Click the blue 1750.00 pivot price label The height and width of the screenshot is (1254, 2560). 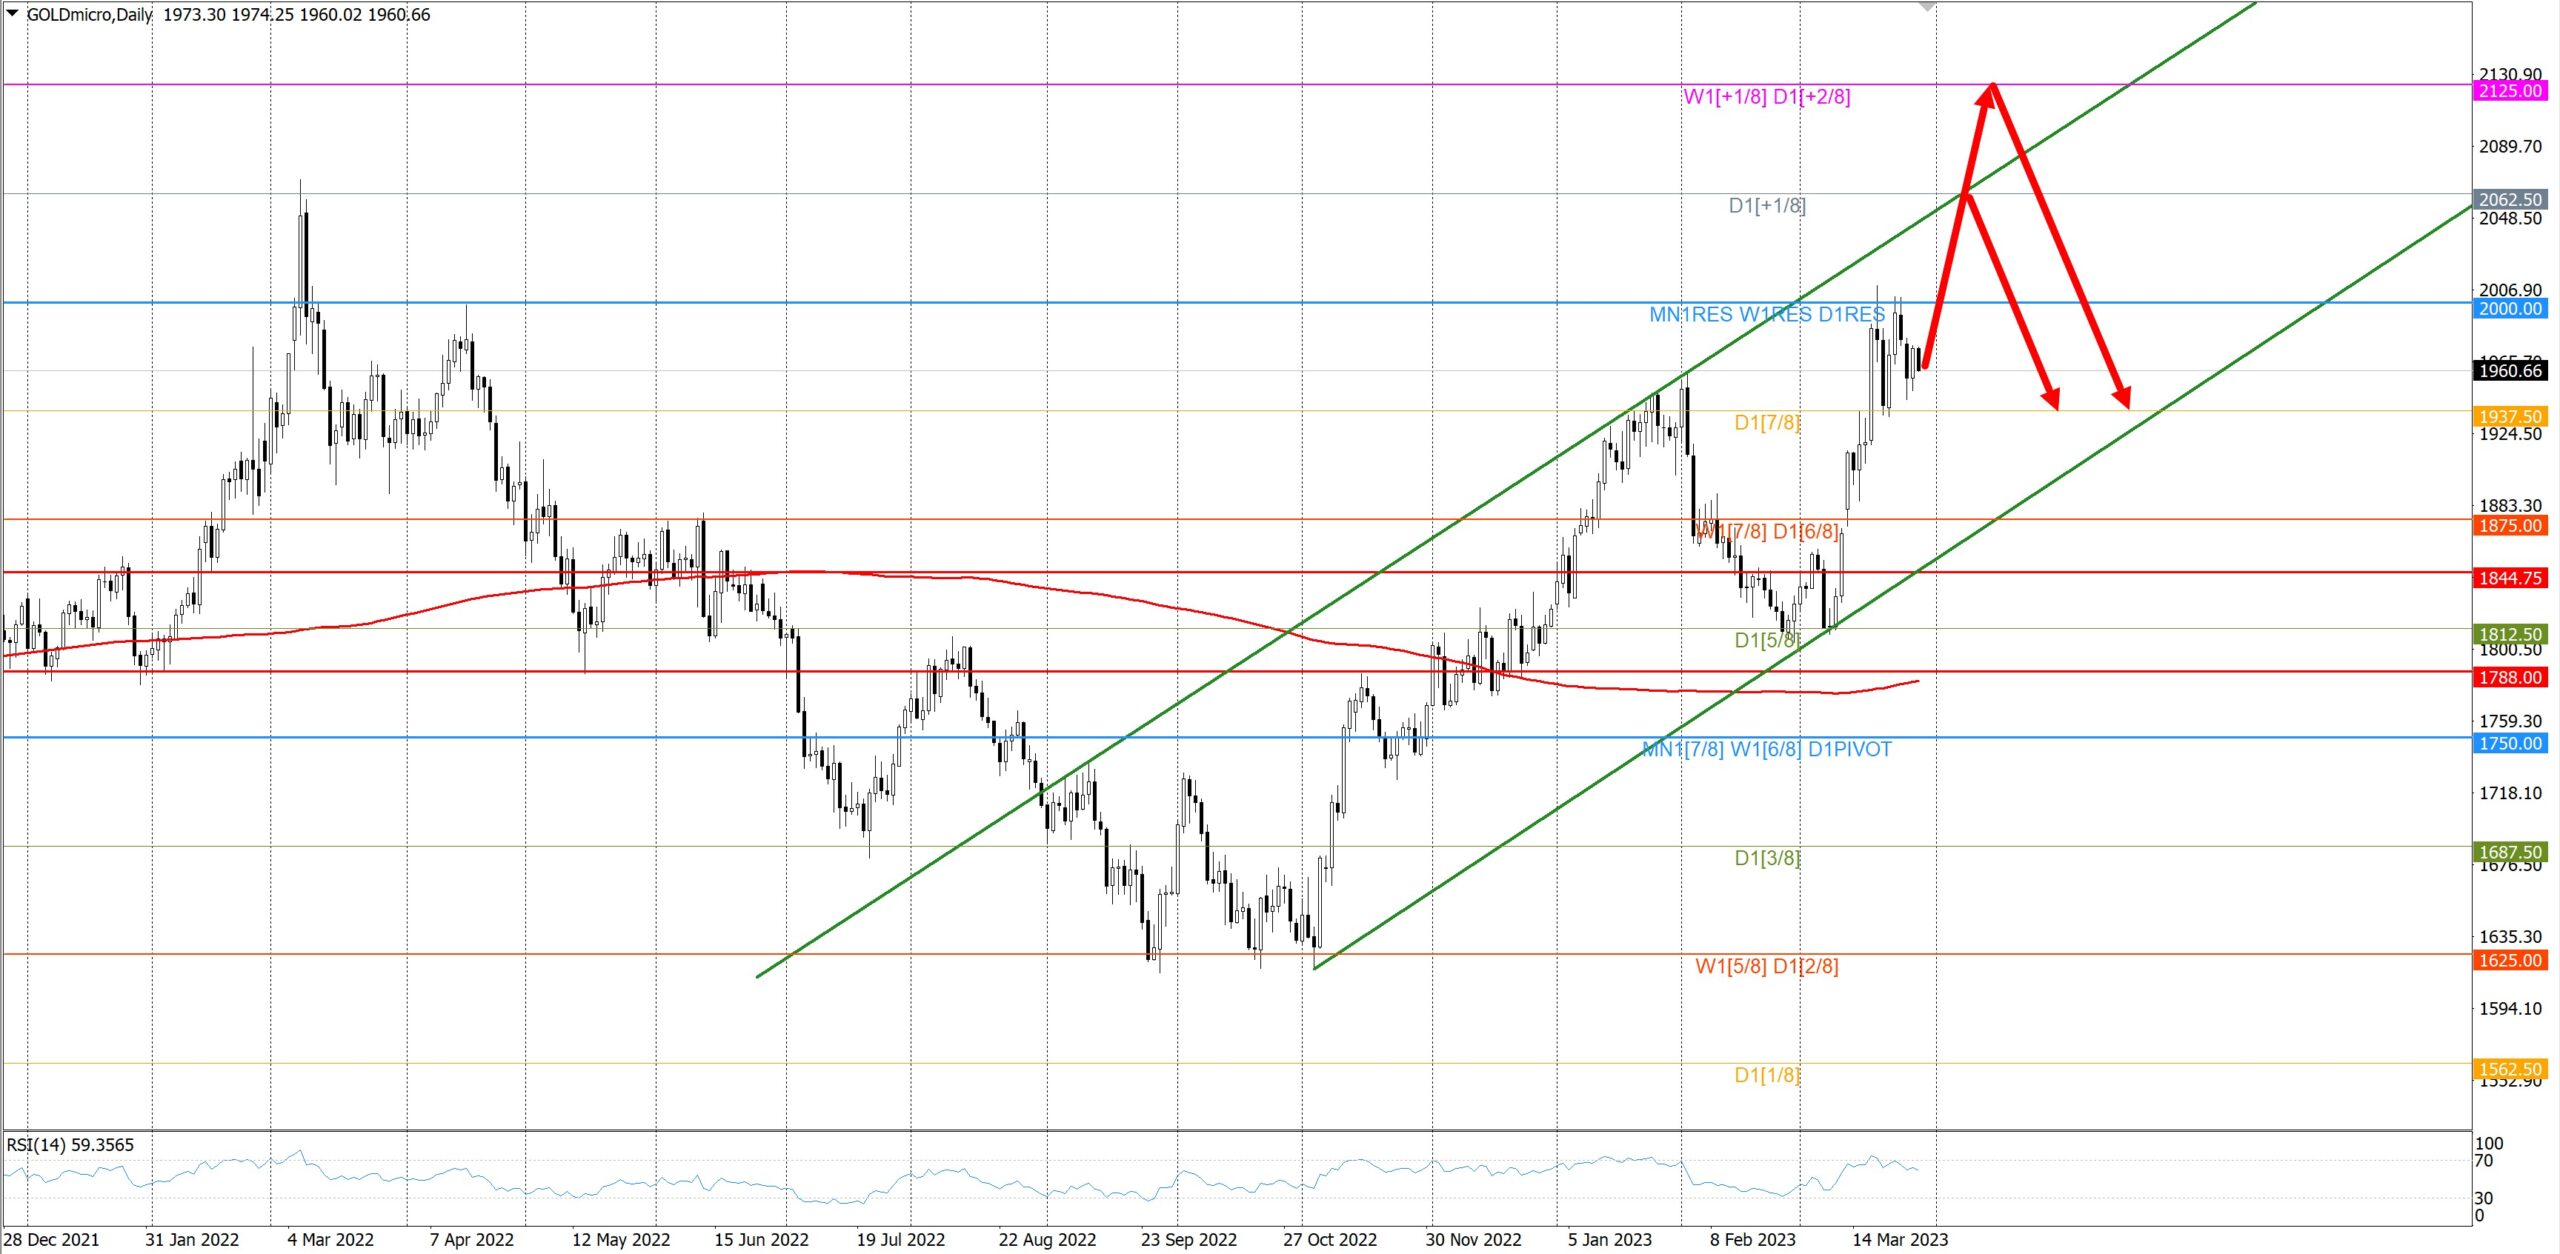coord(2510,743)
